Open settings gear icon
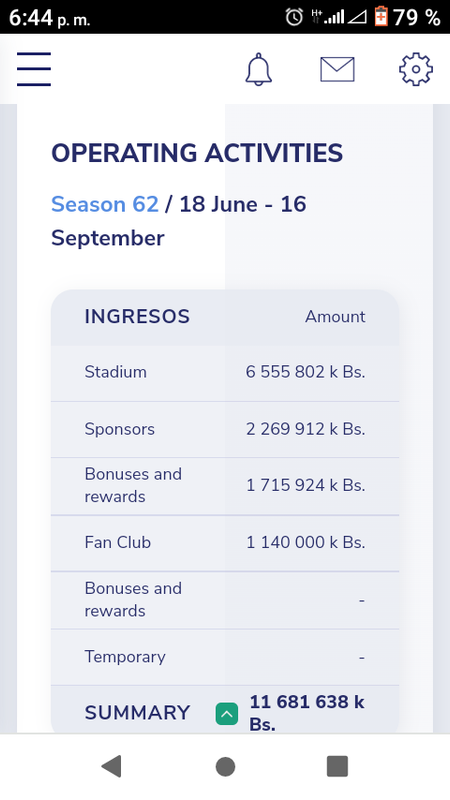The height and width of the screenshot is (800, 450). [416, 69]
